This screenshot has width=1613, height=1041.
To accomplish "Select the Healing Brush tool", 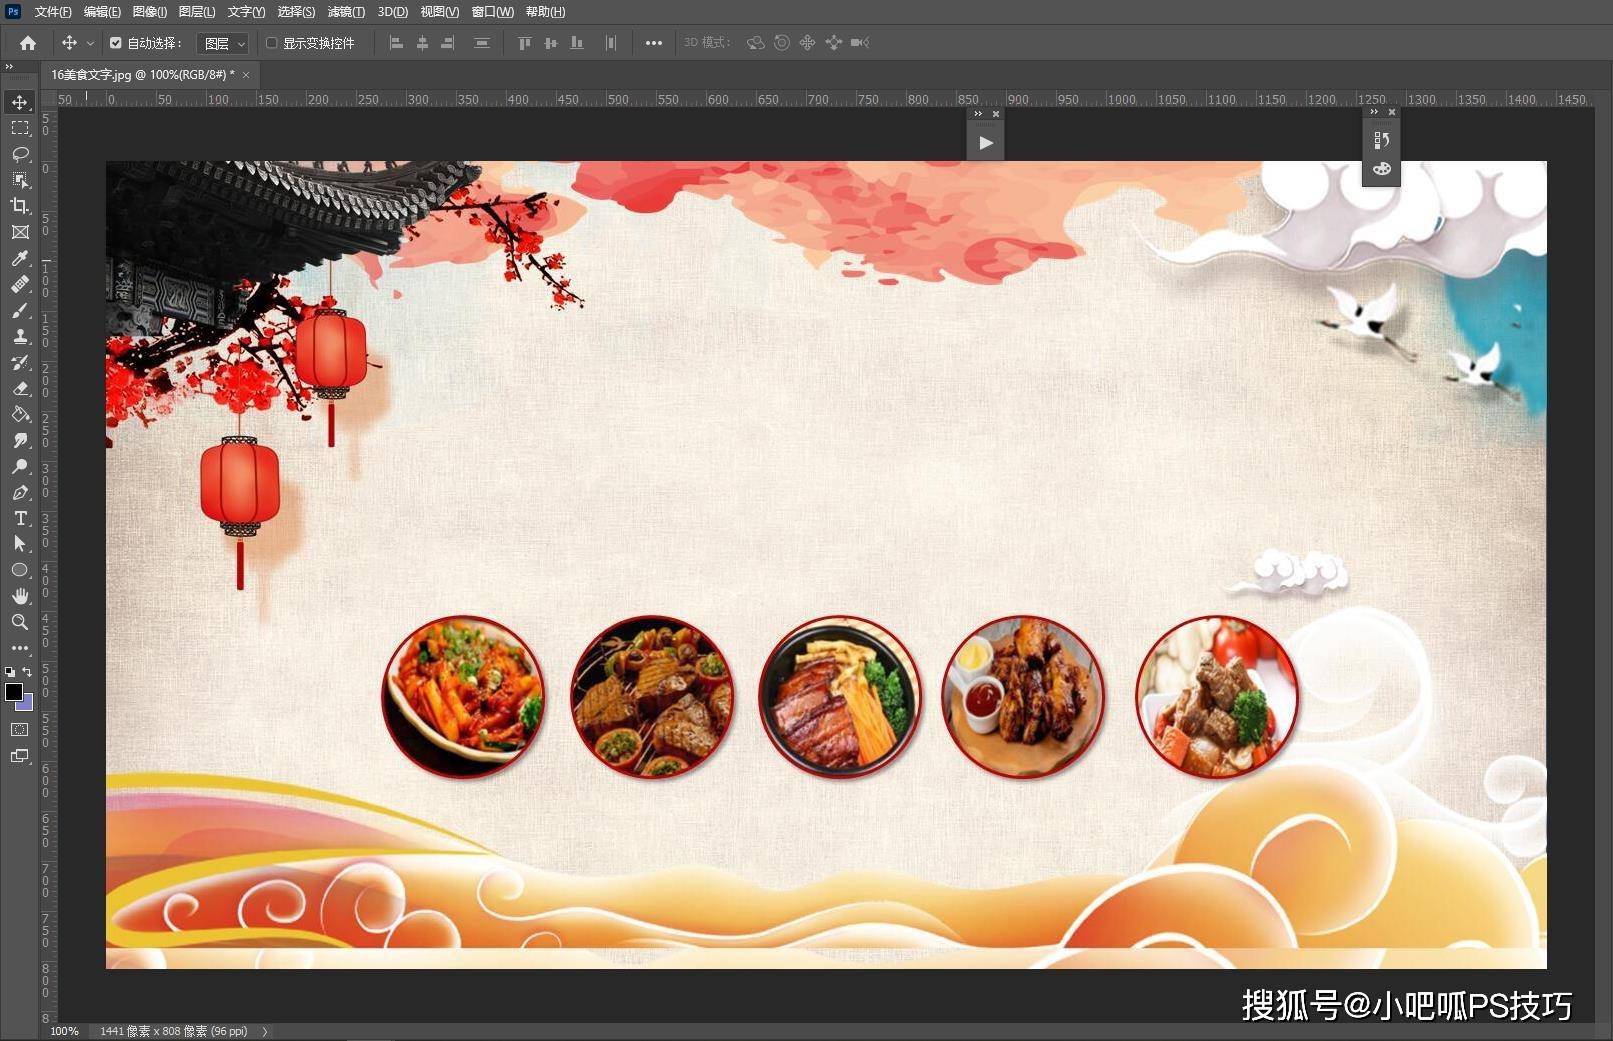I will point(19,284).
